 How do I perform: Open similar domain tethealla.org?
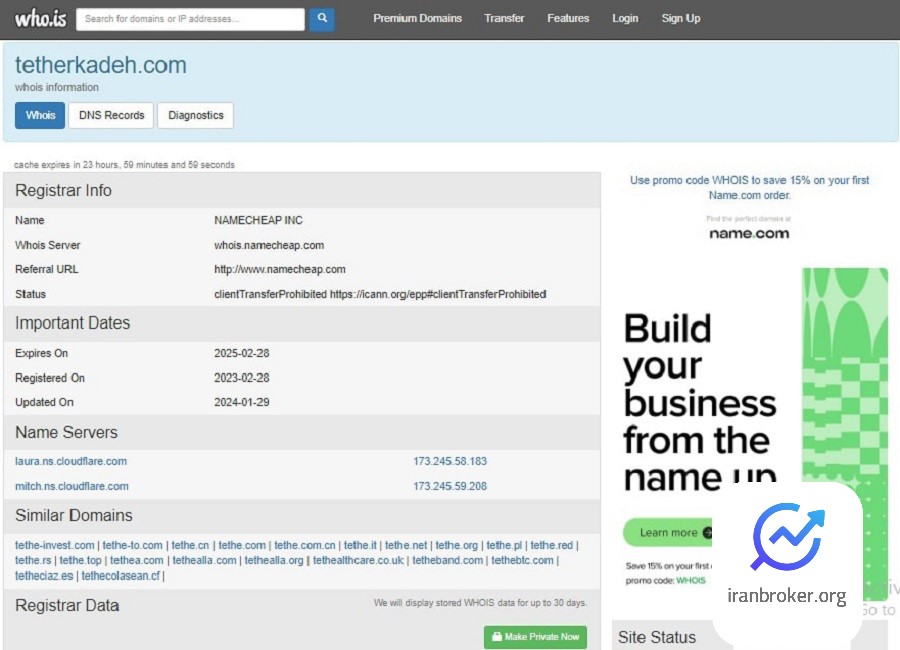pos(274,560)
